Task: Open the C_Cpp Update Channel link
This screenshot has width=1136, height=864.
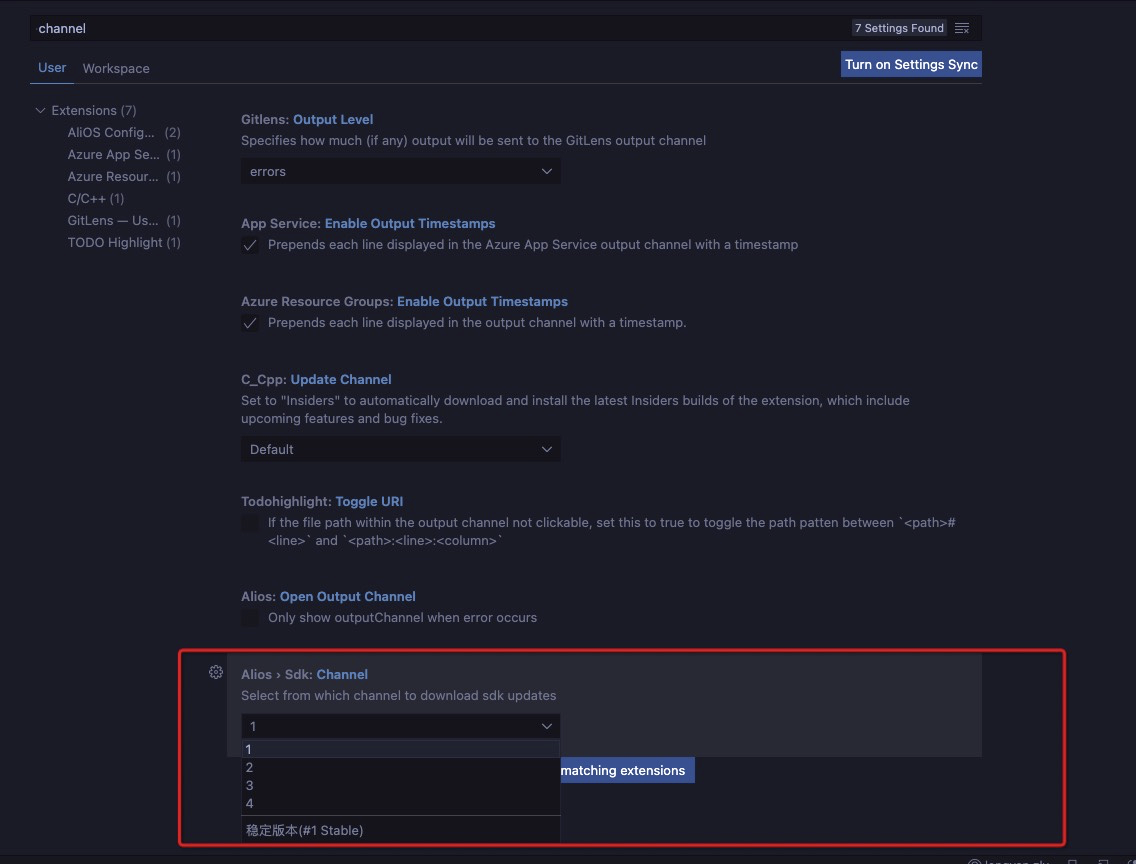Action: point(340,379)
